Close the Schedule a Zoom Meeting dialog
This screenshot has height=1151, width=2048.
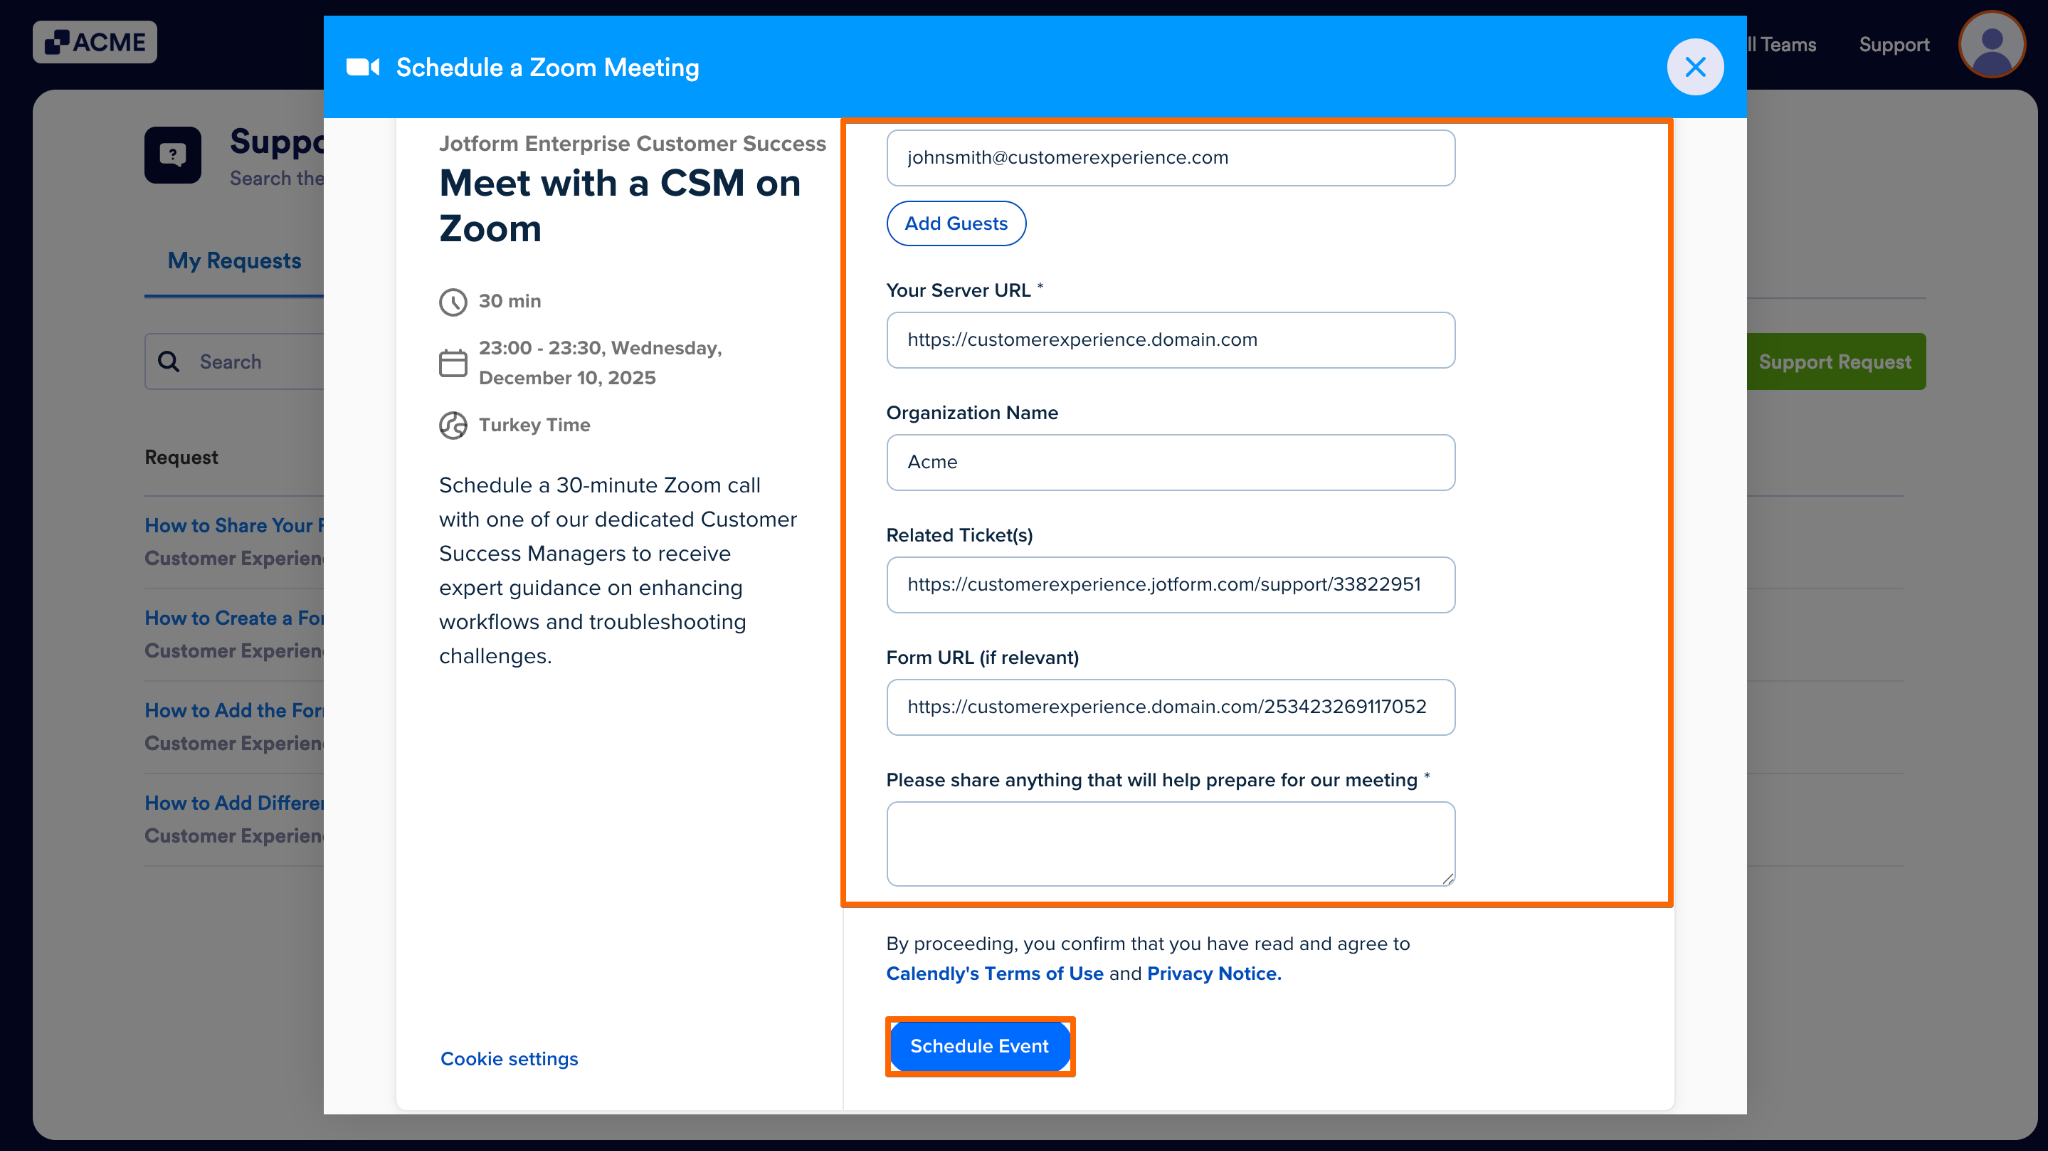(x=1695, y=67)
